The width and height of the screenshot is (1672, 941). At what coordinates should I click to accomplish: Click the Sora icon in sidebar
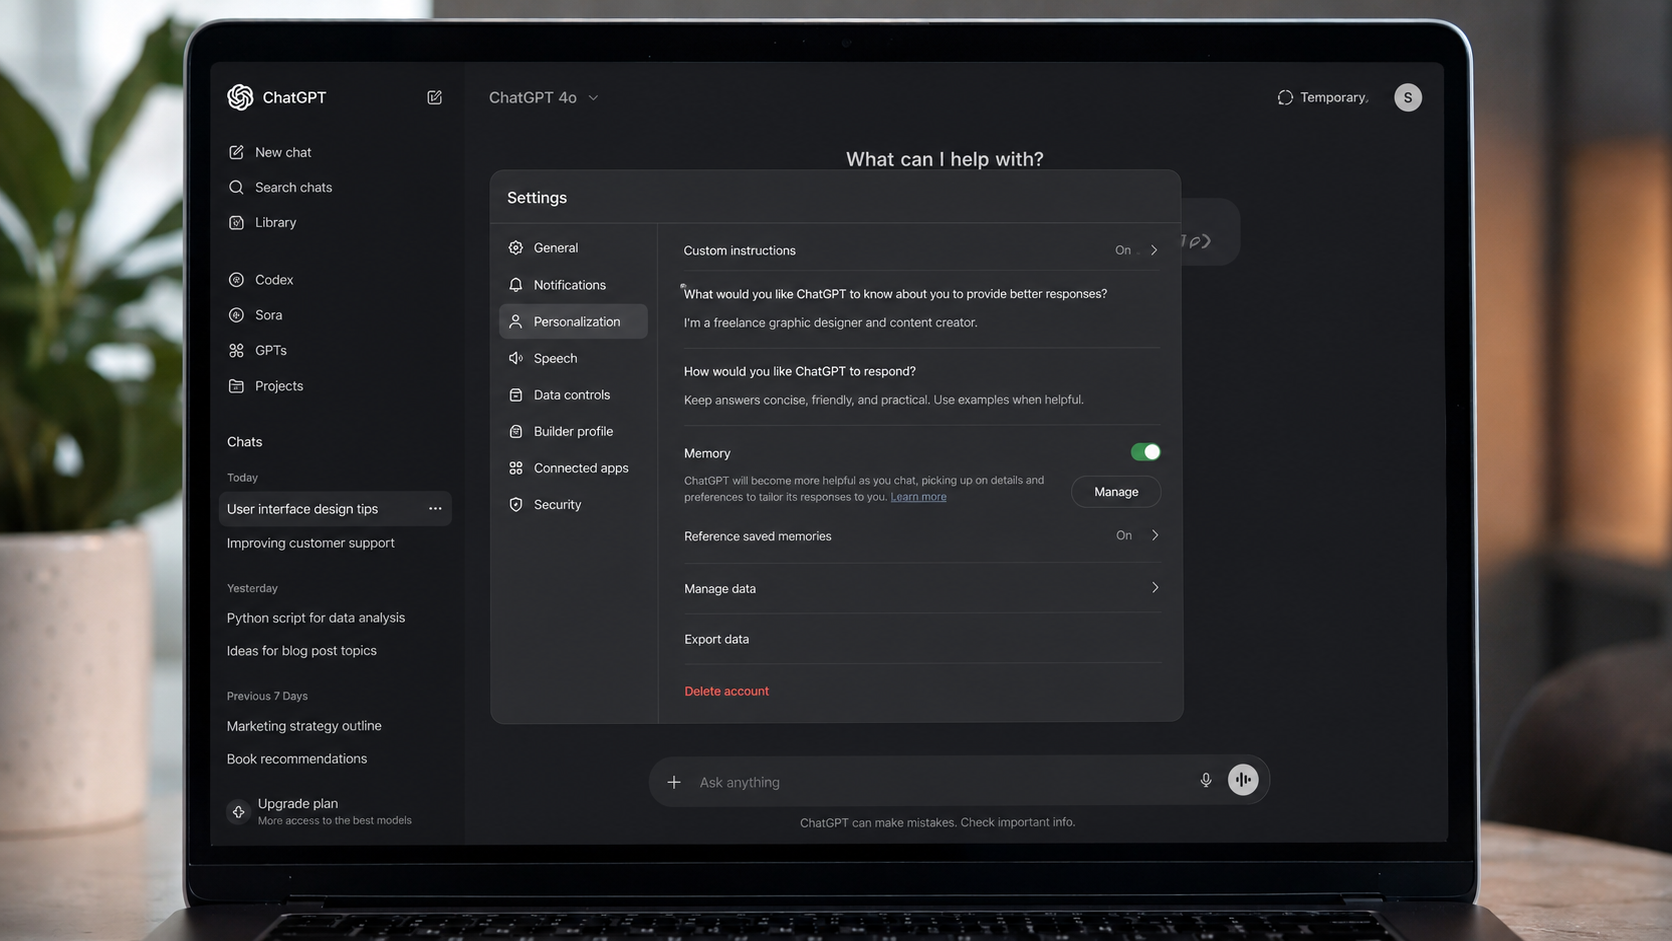[x=236, y=315]
